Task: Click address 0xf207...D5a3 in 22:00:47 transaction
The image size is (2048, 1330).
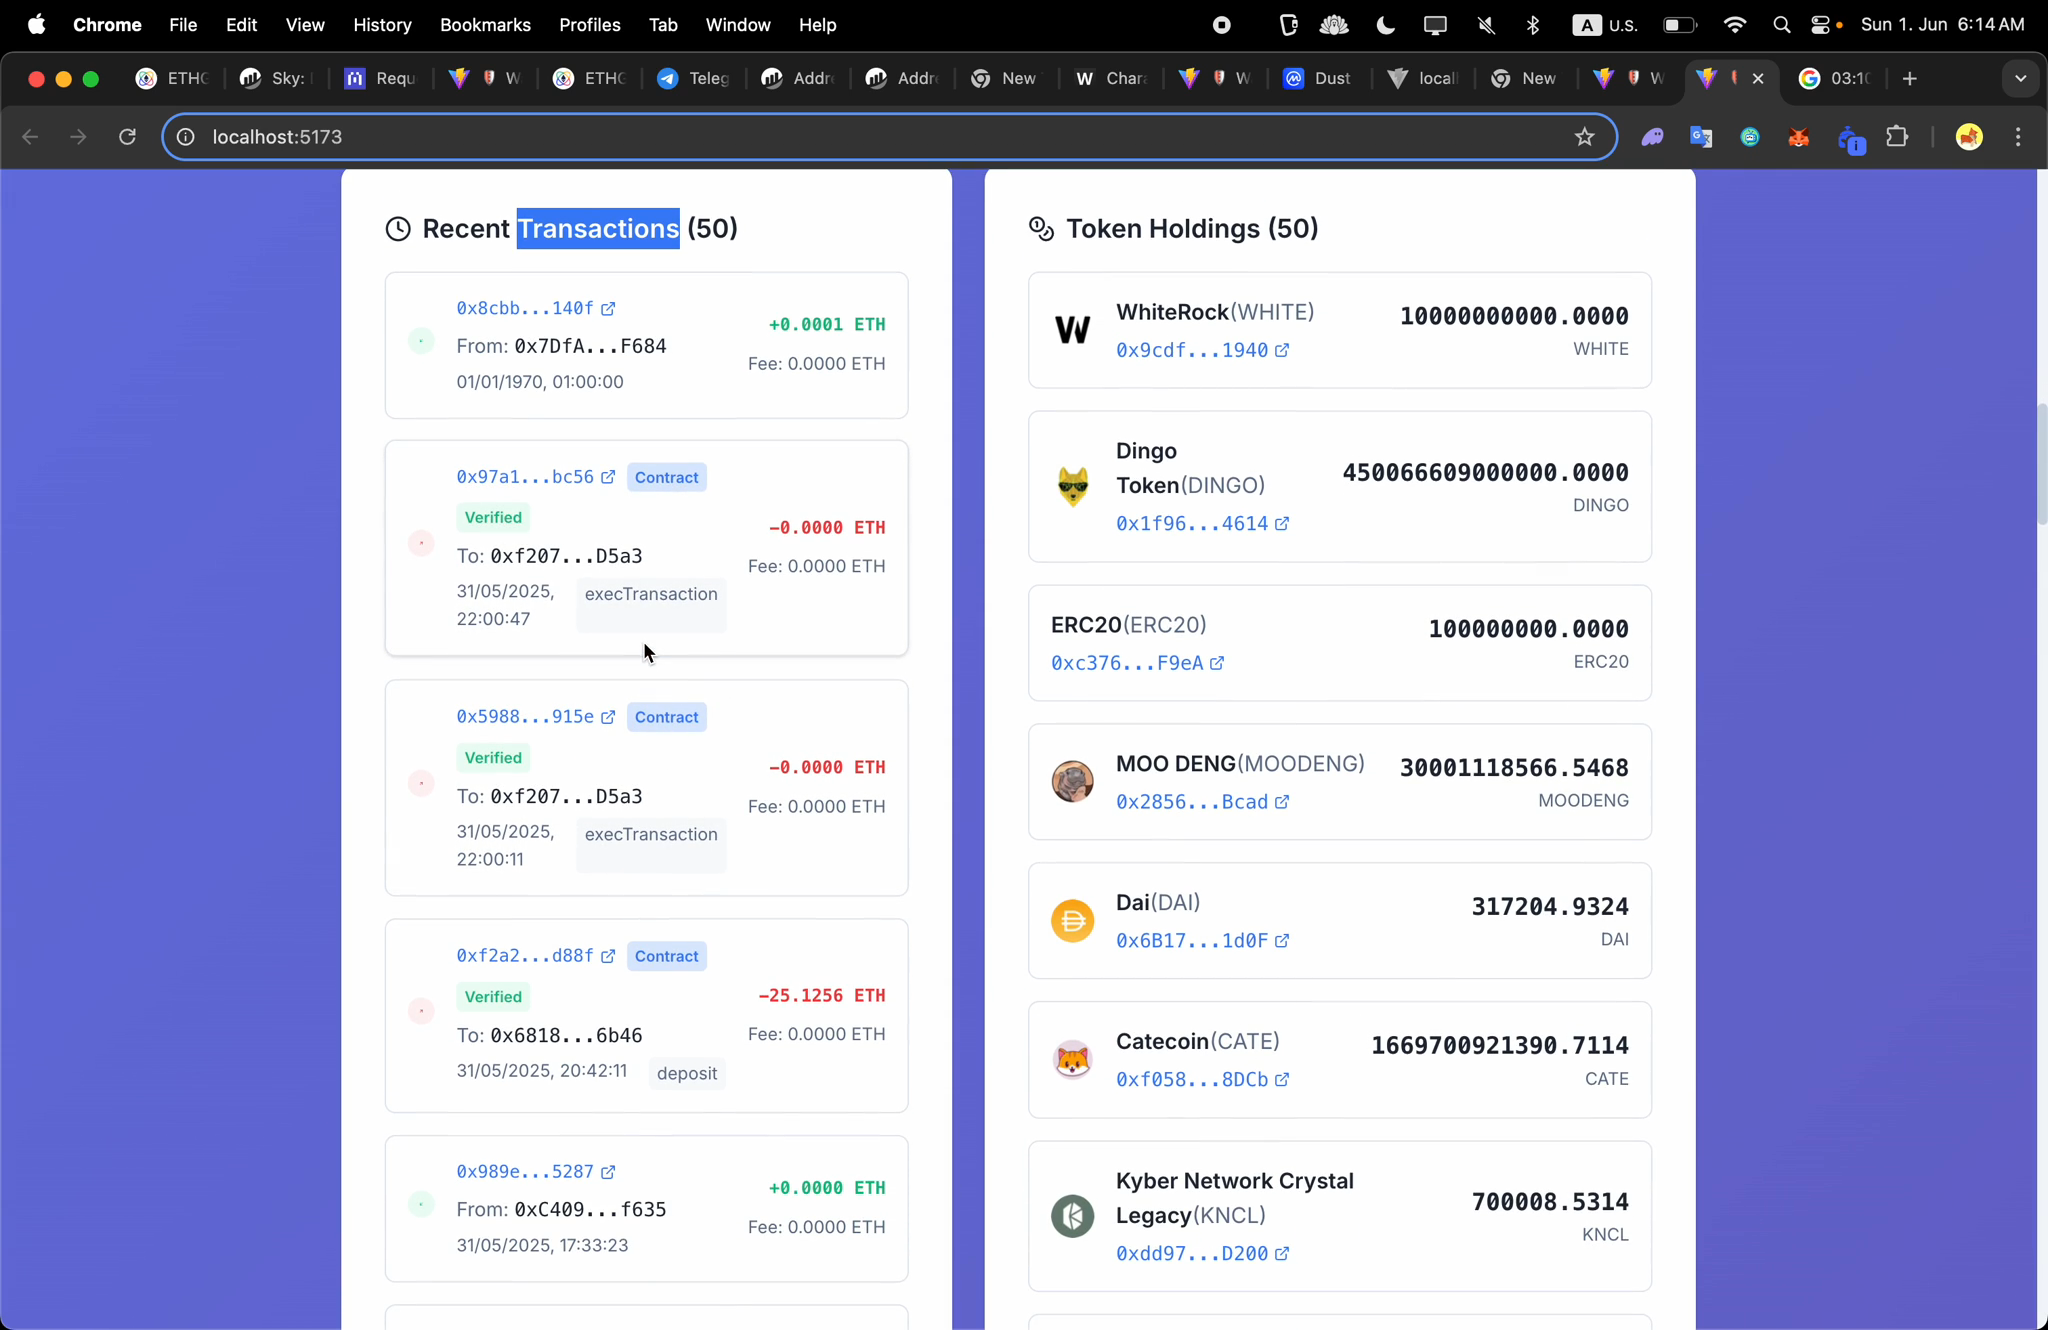Action: click(x=566, y=556)
